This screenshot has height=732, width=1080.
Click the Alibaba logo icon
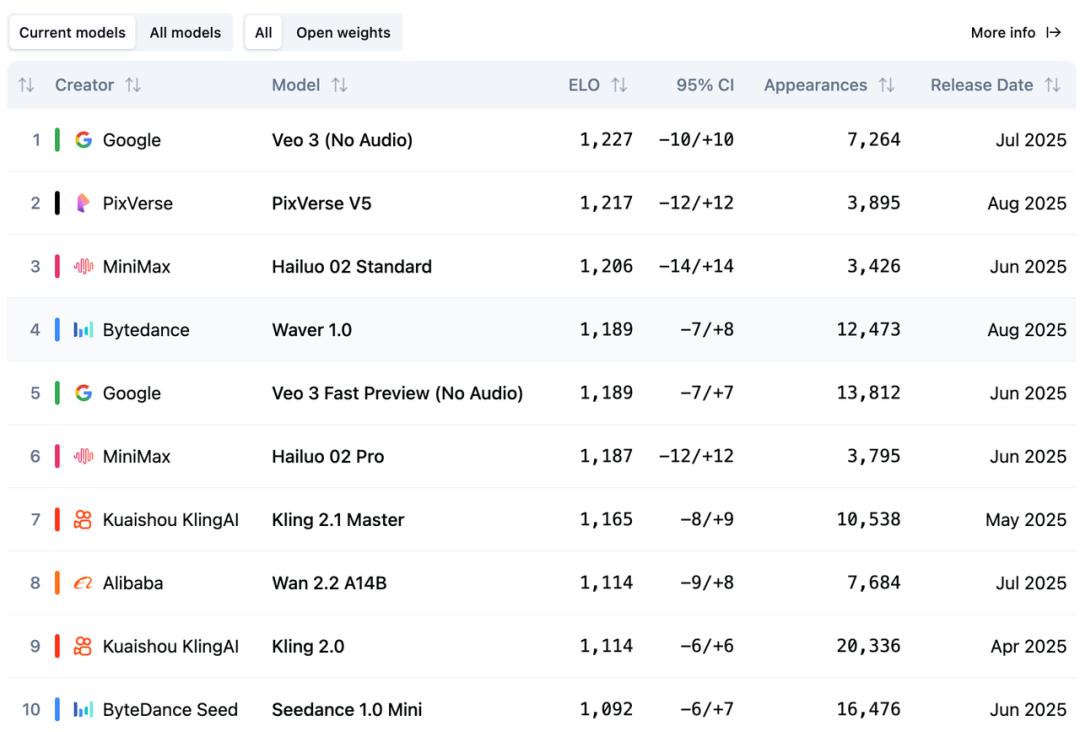pos(84,583)
